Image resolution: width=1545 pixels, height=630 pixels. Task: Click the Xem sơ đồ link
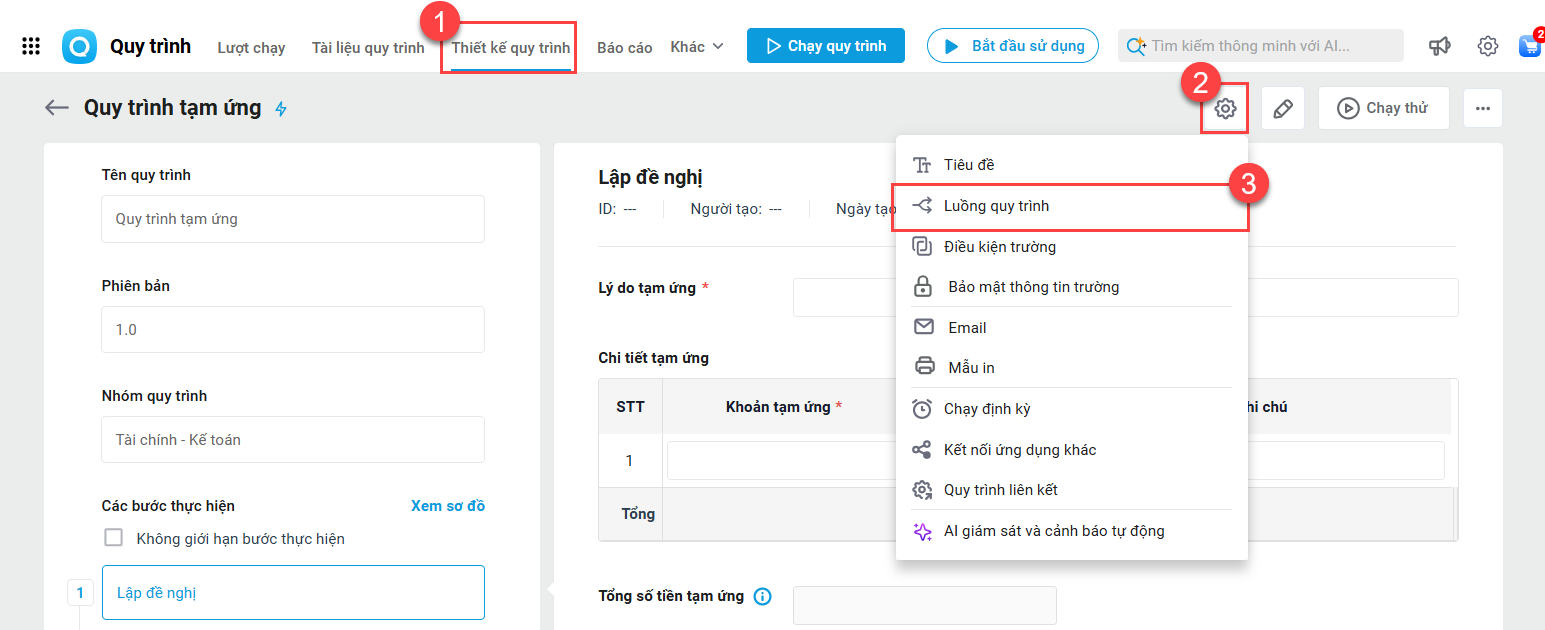(447, 506)
